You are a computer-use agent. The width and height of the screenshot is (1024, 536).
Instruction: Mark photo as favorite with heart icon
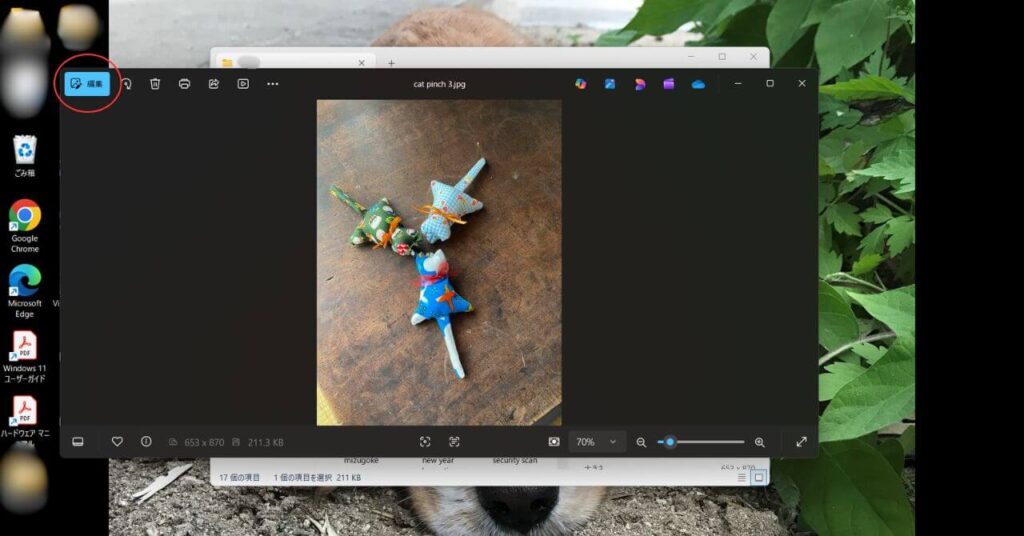pyautogui.click(x=117, y=442)
